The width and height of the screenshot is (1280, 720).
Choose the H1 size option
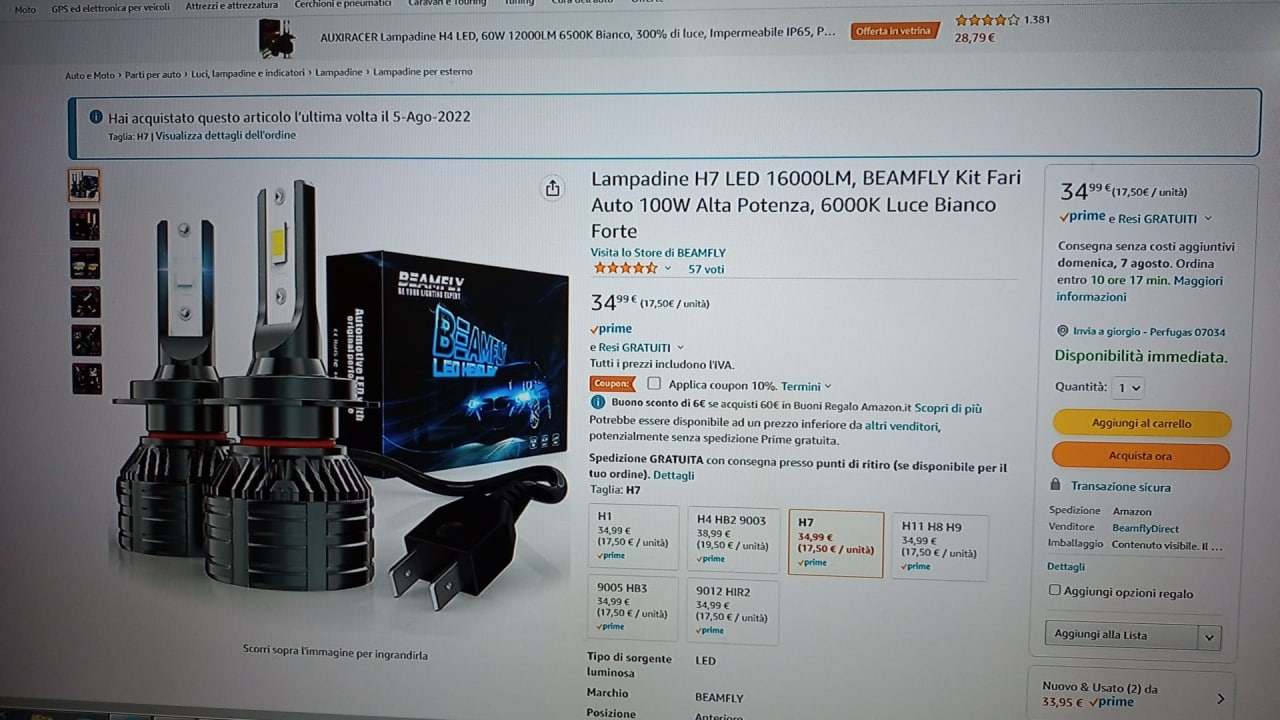[x=634, y=537]
